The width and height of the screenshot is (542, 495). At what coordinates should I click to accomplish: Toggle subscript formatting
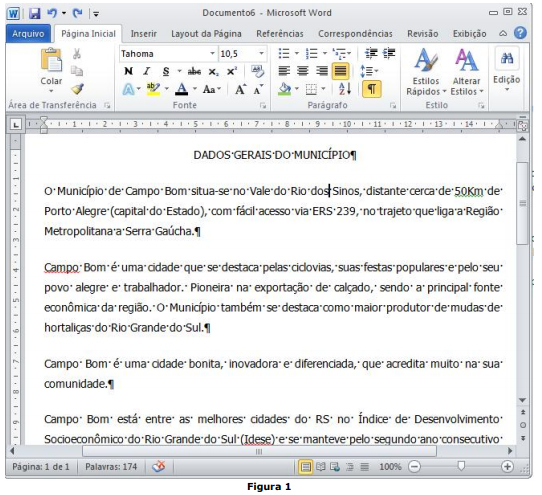tap(213, 72)
